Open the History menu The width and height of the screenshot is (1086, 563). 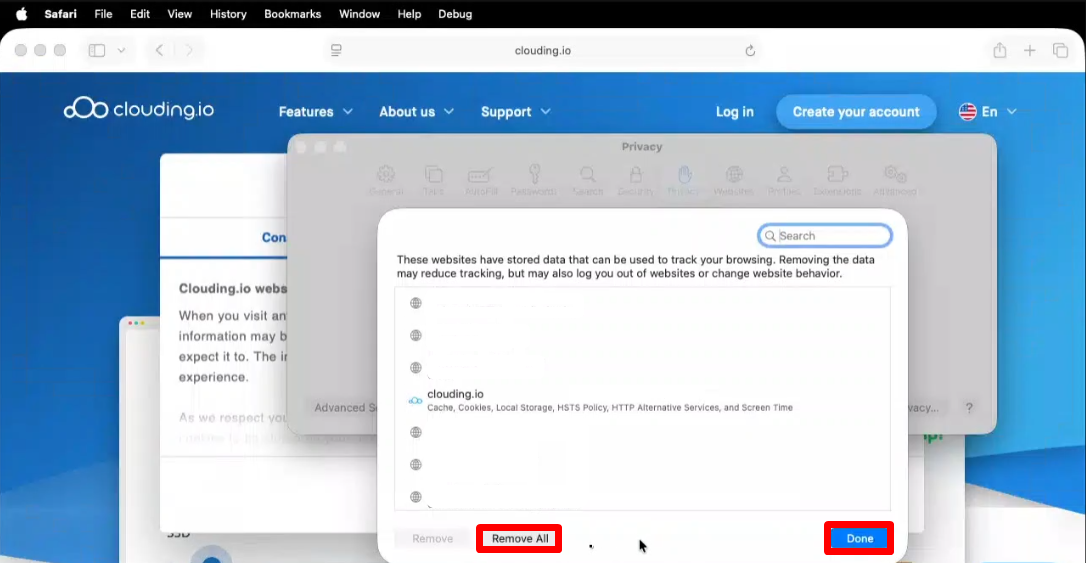(x=228, y=14)
